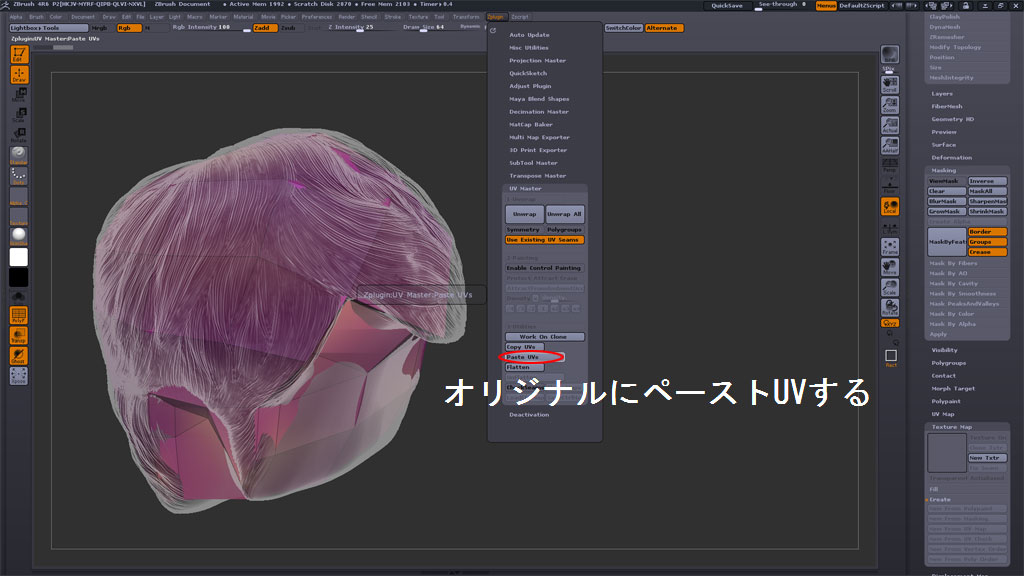
Task: Click the Scroll canvas icon
Action: coord(889,85)
